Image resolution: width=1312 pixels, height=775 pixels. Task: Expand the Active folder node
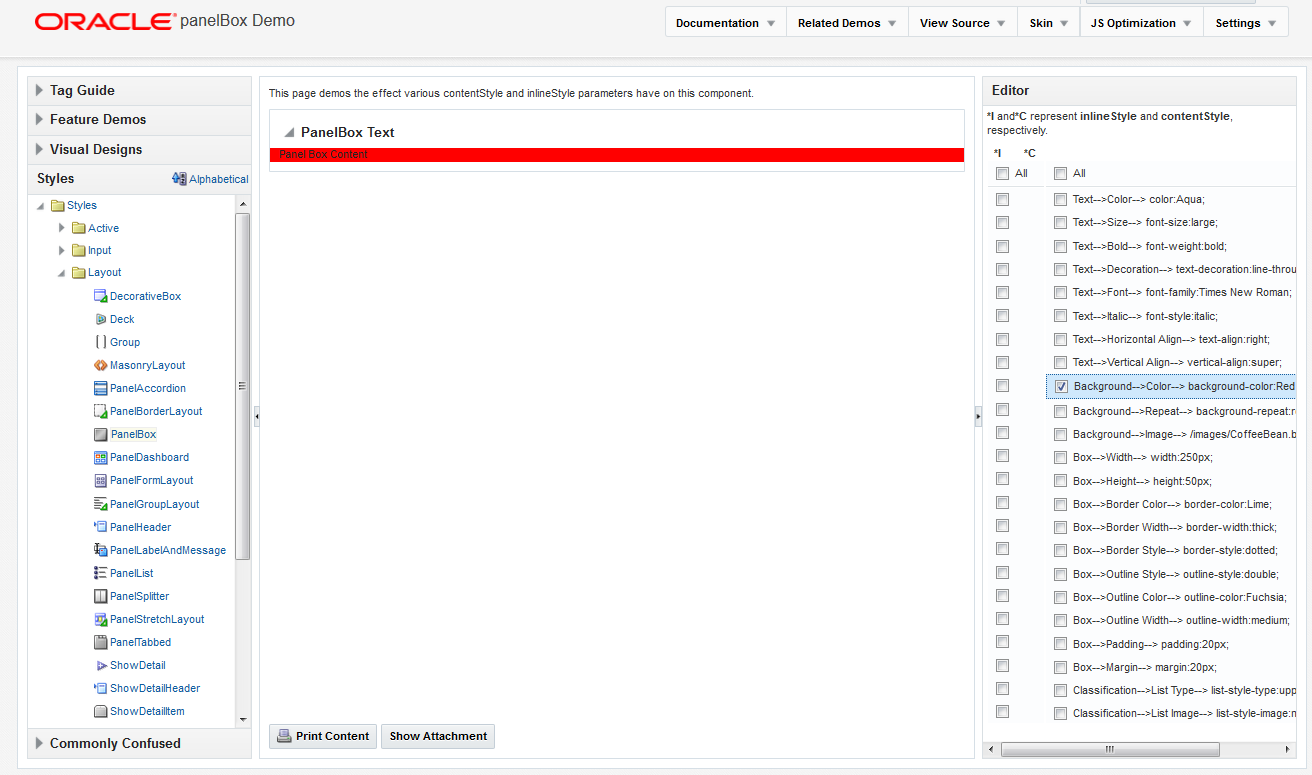(62, 228)
